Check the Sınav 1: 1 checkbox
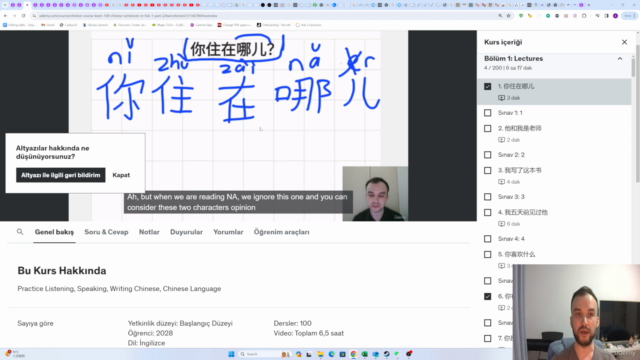Viewport: 640px width, 360px height. (x=487, y=113)
